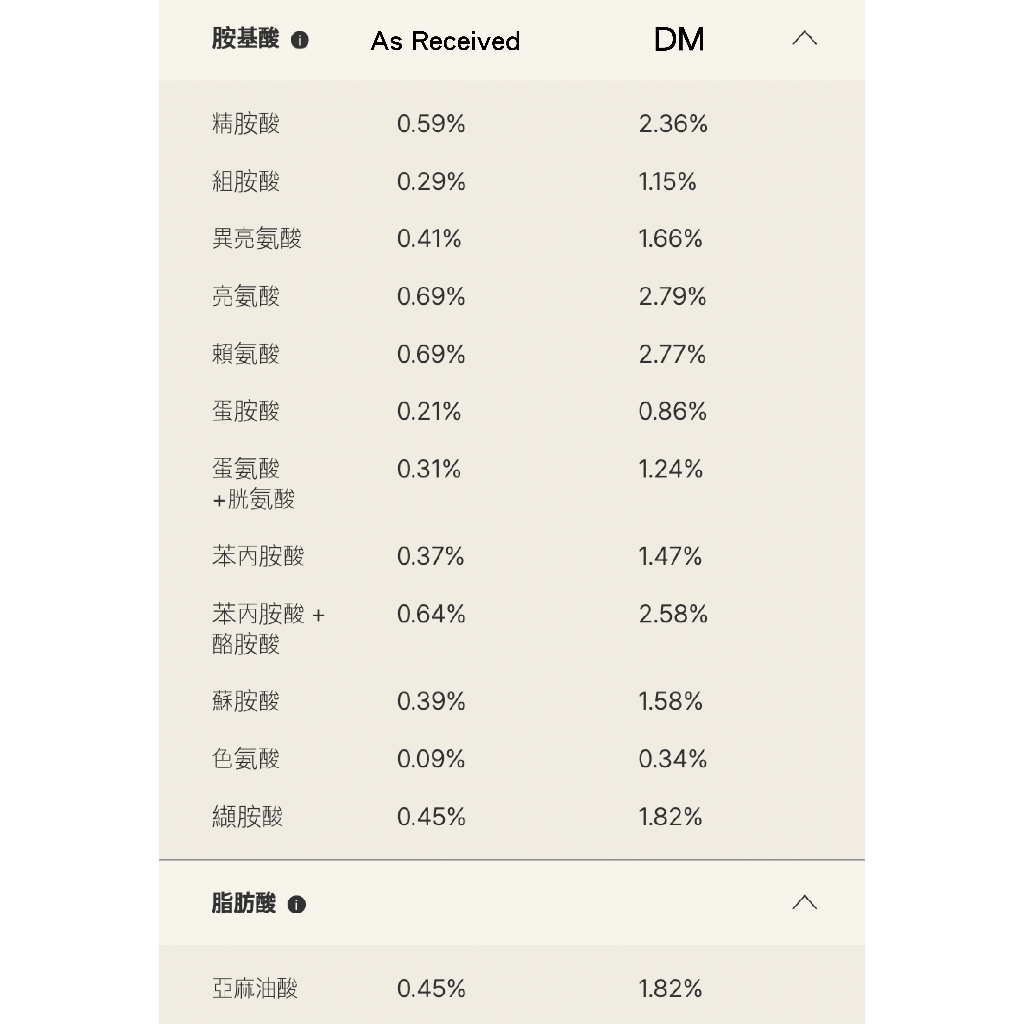
Task: Collapse the 胺基酸 section with its chevron
Action: [804, 39]
